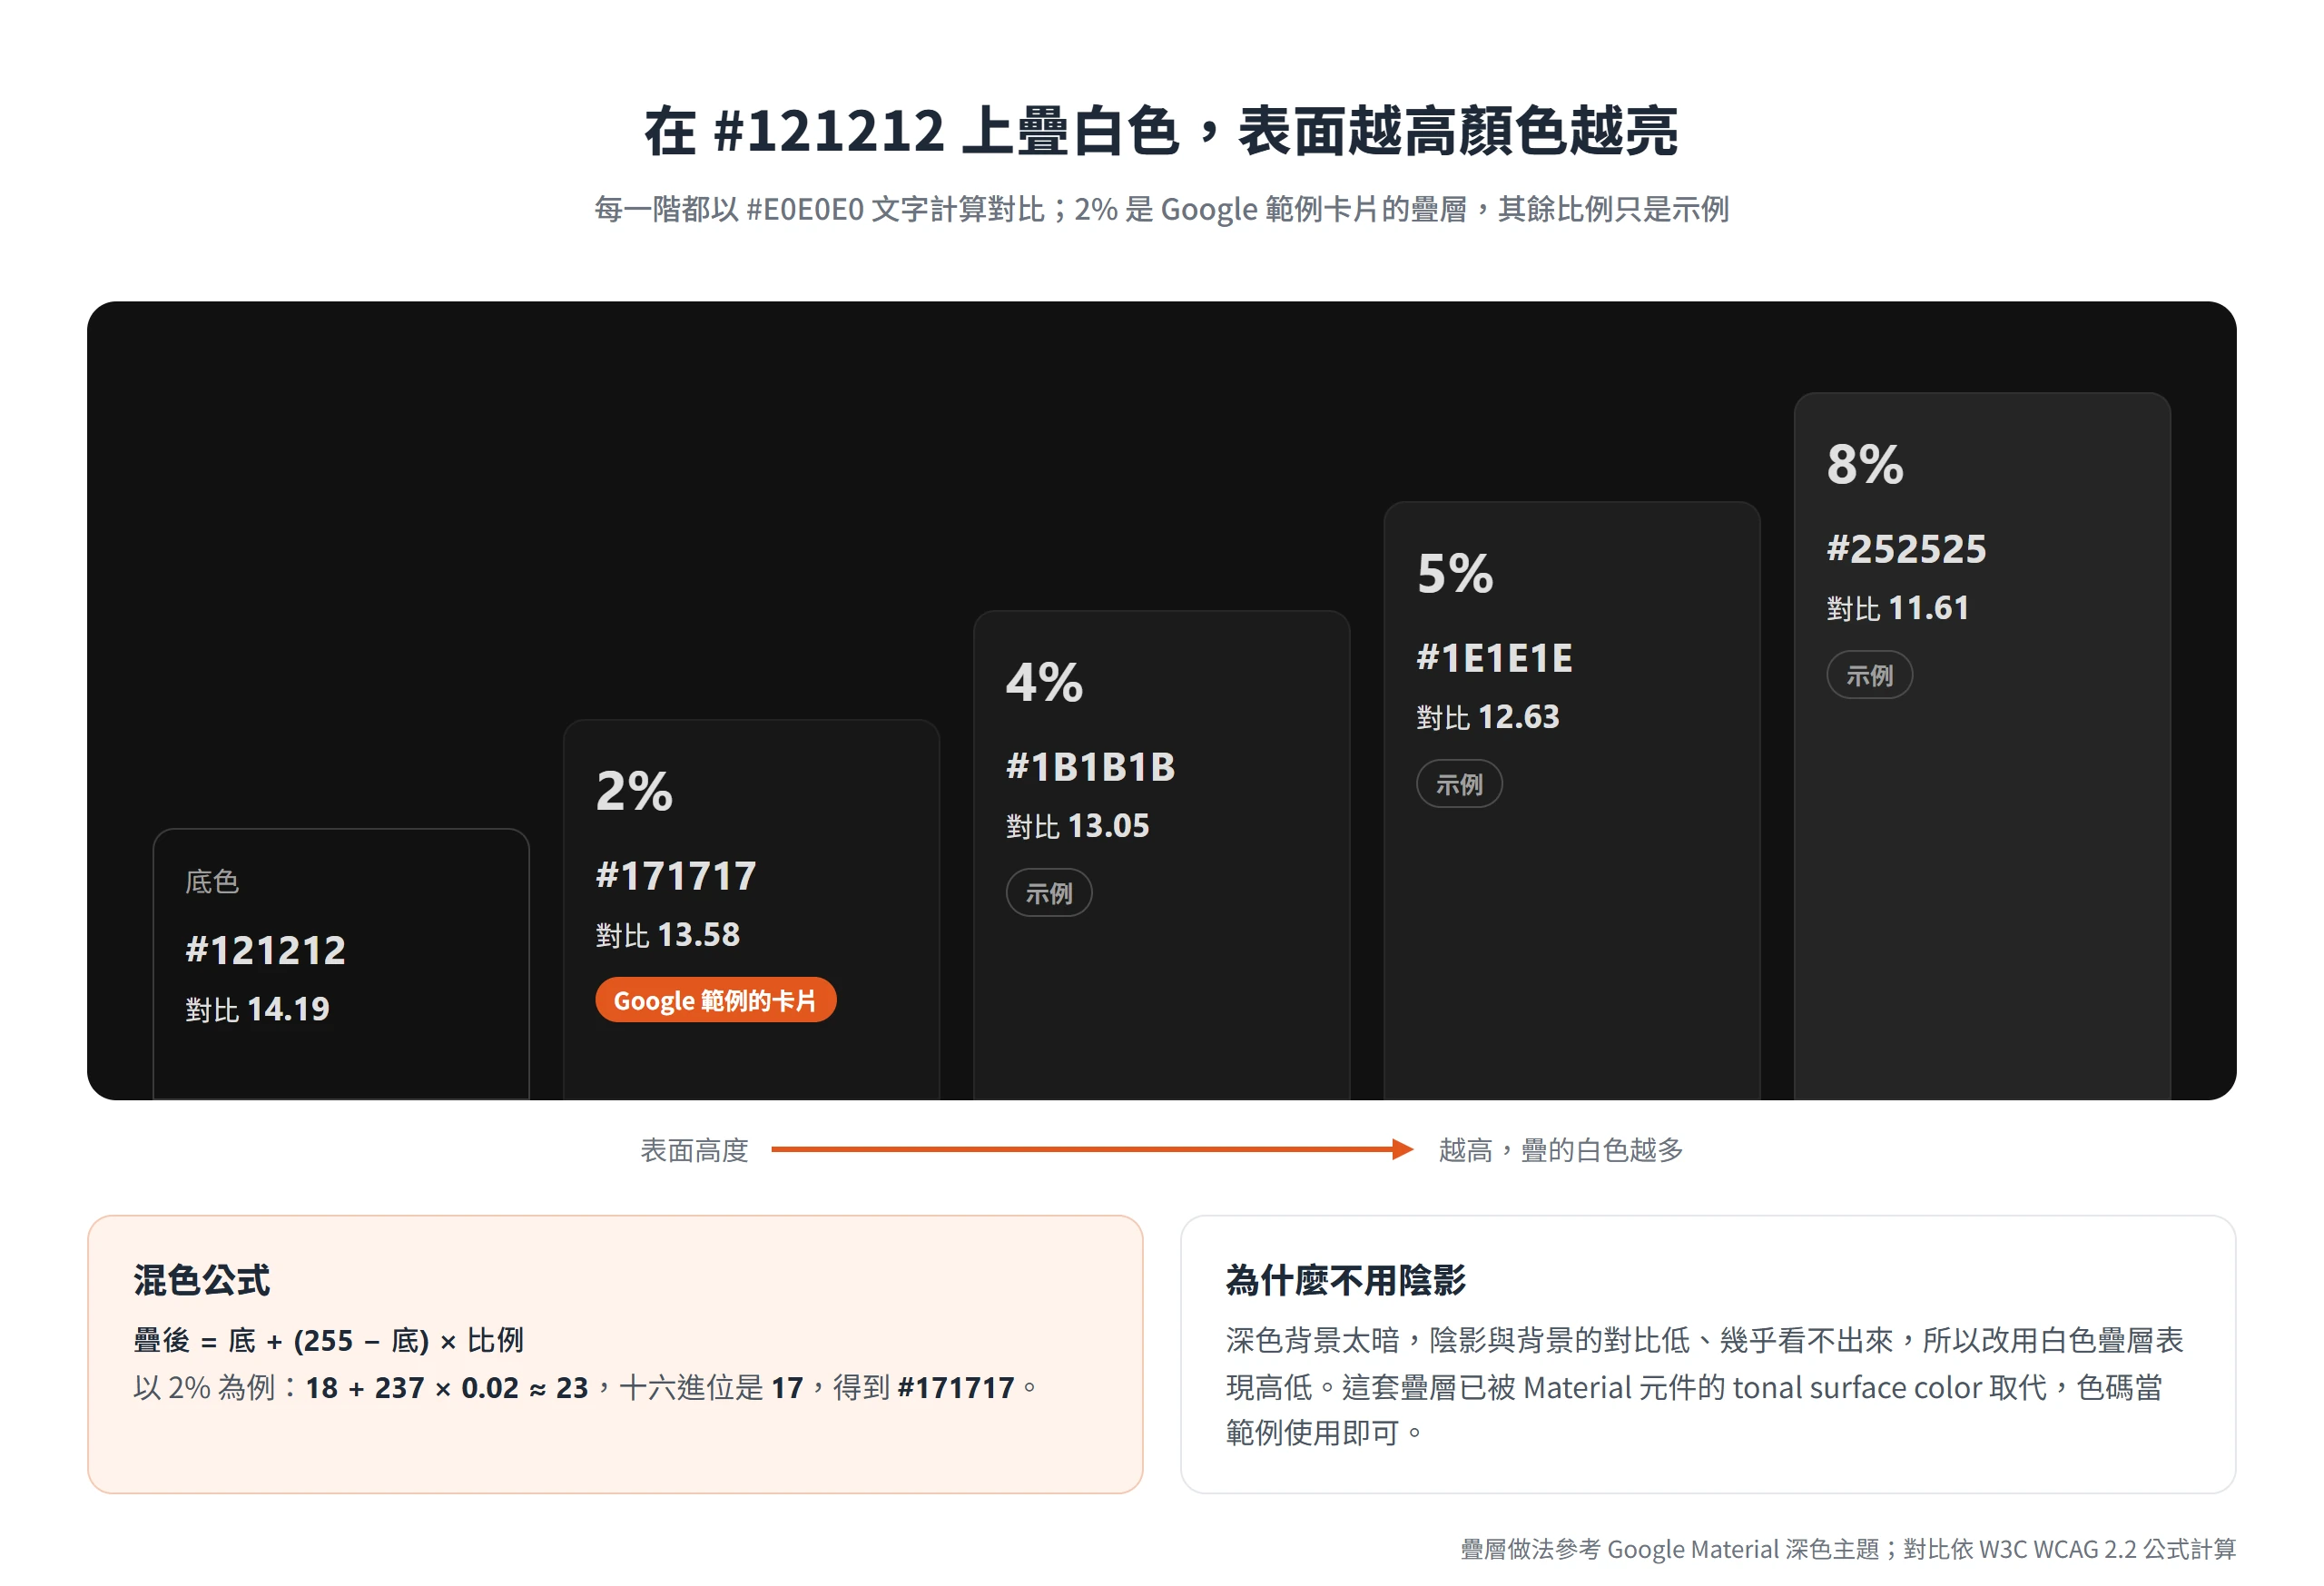Click hex code '#1E1E1E'
This screenshot has width=2324, height=1586.
(1494, 658)
